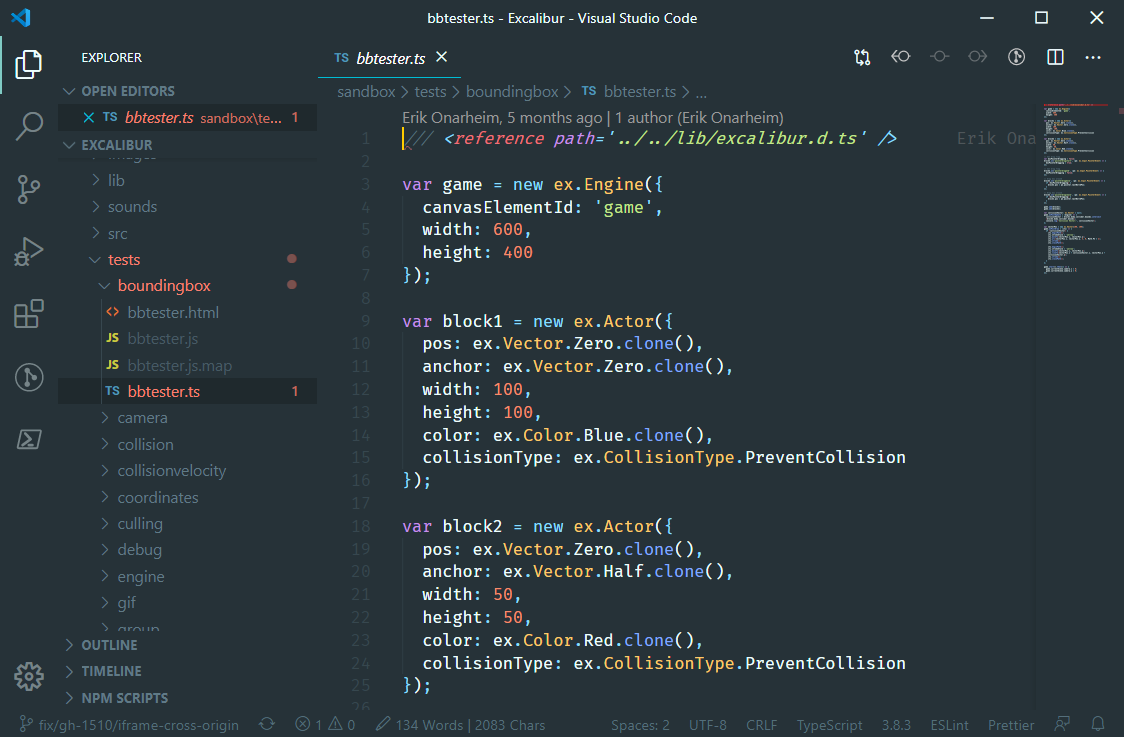Click tests in the breadcrumb path
Viewport: 1124px width, 737px height.
coord(430,92)
